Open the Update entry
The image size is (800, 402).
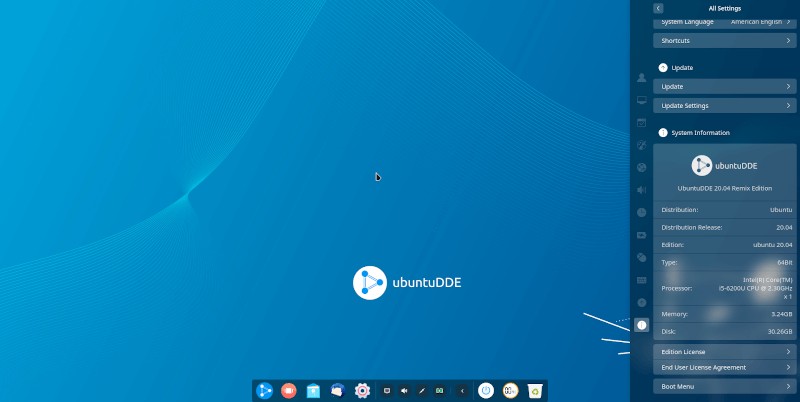click(x=725, y=87)
